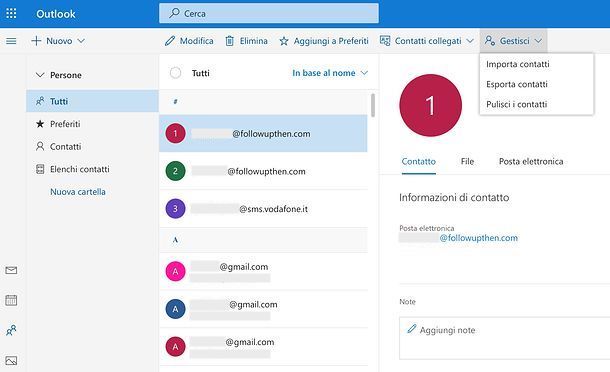Click the Aggiungi a Preferiti star icon
The width and height of the screenshot is (610, 372).
click(284, 41)
